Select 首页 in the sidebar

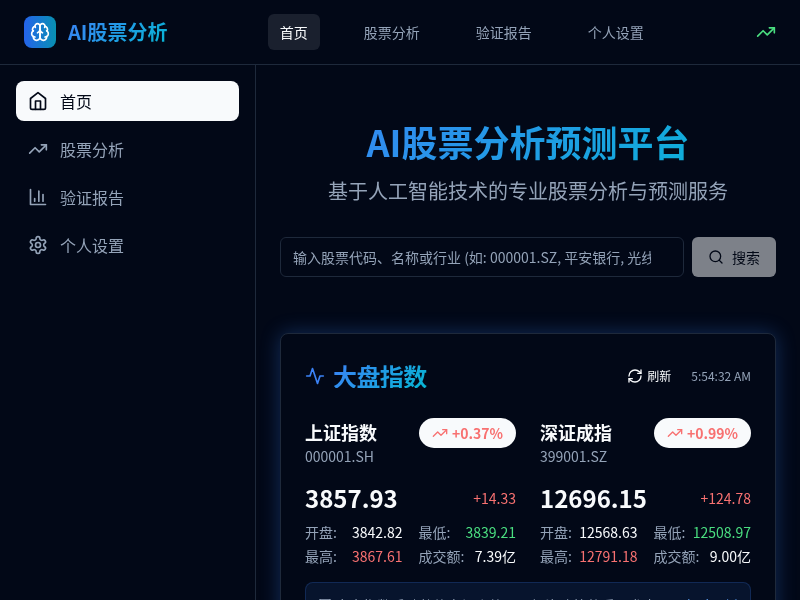[x=128, y=101]
